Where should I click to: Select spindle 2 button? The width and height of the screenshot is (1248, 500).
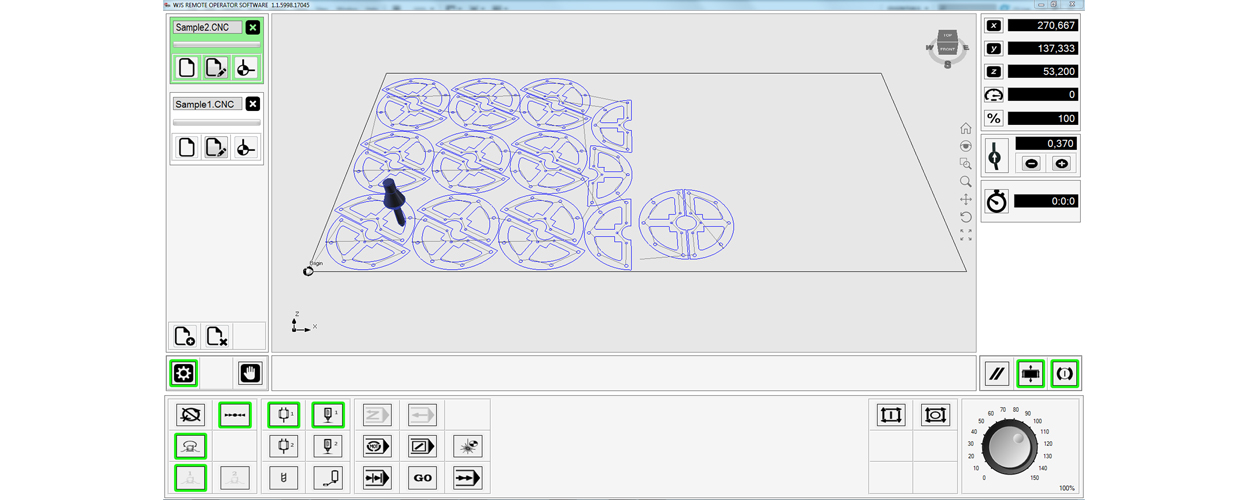284,446
